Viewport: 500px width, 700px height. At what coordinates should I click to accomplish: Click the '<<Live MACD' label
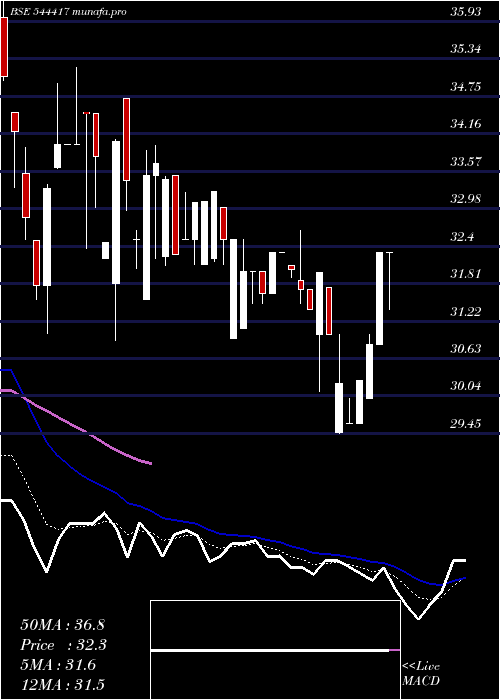[421, 674]
